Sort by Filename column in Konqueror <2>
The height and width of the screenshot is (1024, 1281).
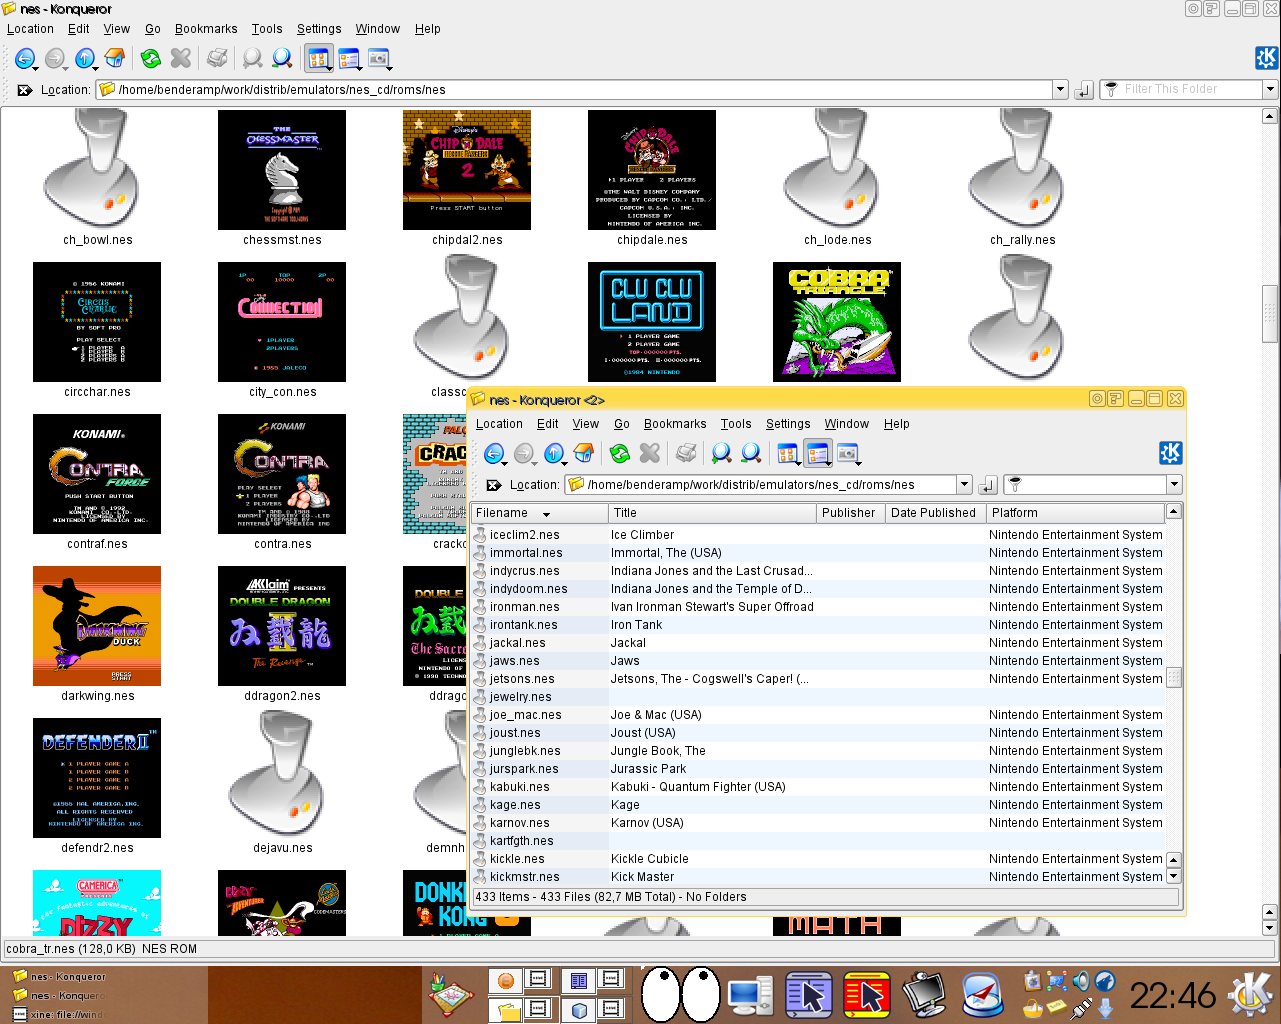pos(540,513)
